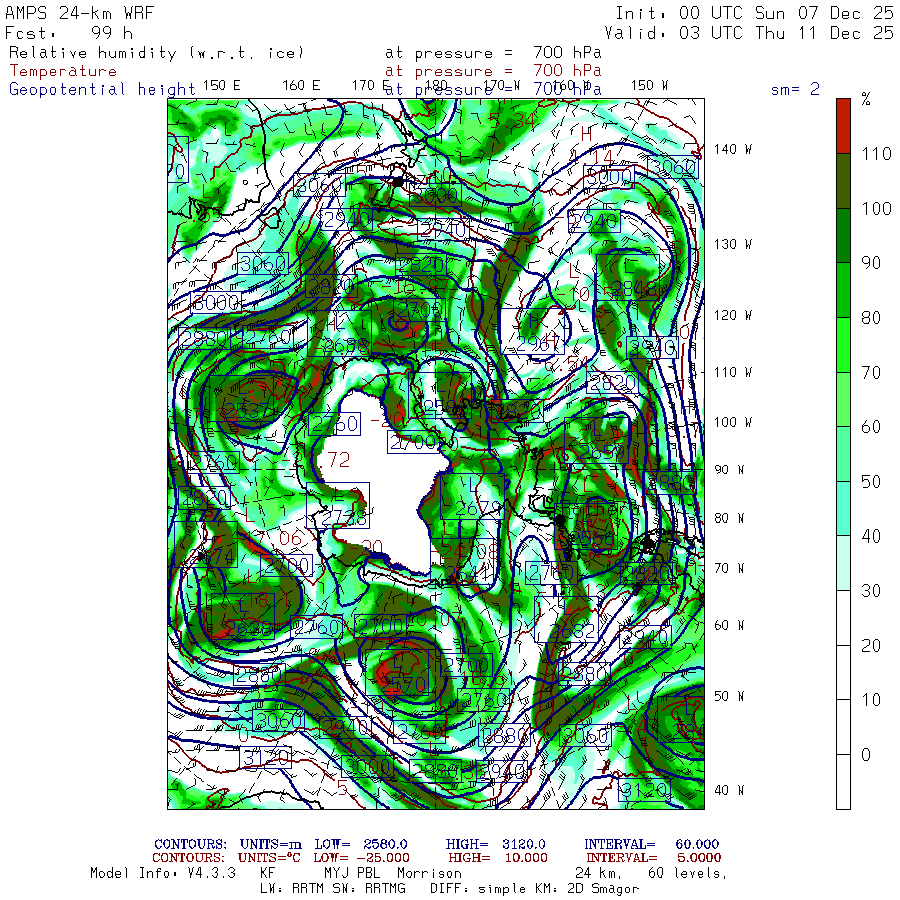Click the pale 30-40% colorbar segment
Viewport: 900px width, 900px height.
[844, 562]
